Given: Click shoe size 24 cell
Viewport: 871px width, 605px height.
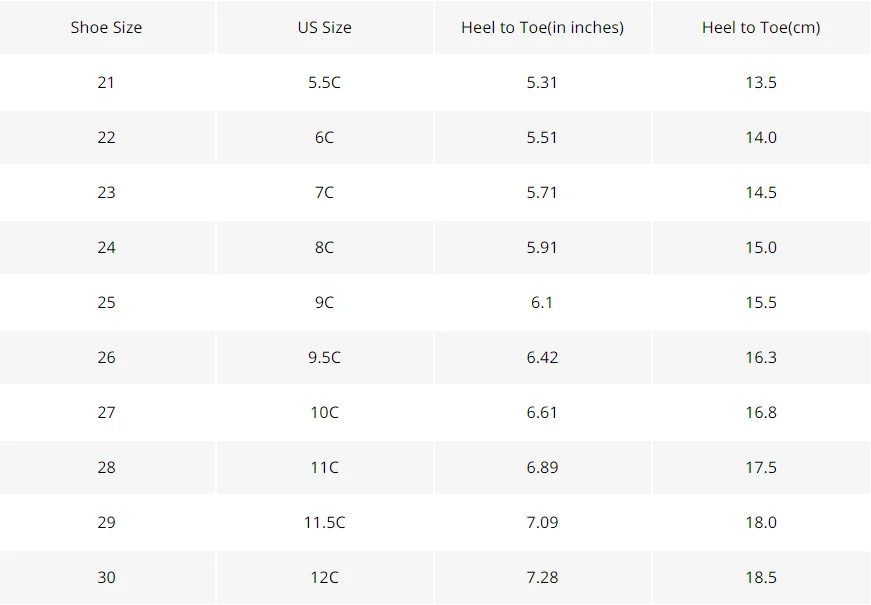Looking at the screenshot, I should point(106,247).
